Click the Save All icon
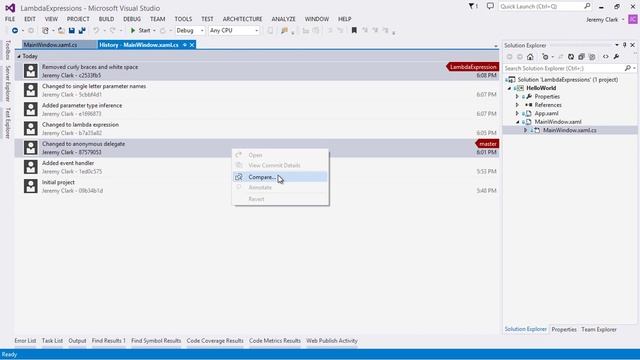 click(82, 31)
